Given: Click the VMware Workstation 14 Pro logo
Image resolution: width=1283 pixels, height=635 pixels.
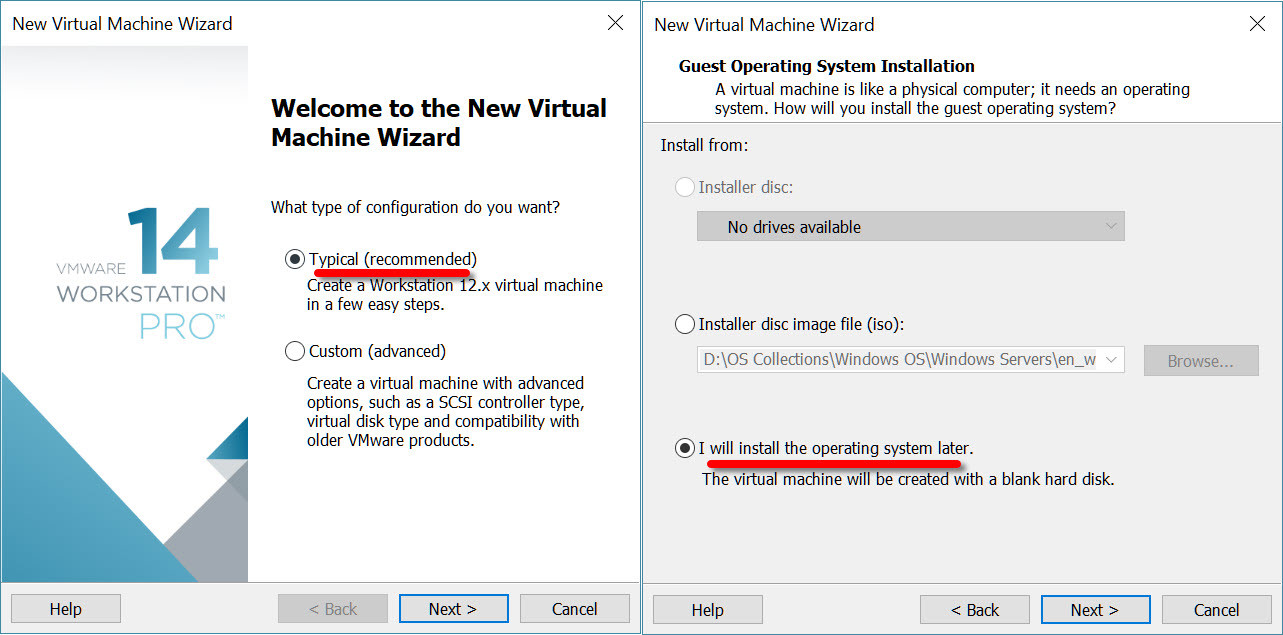Looking at the screenshot, I should tap(141, 272).
